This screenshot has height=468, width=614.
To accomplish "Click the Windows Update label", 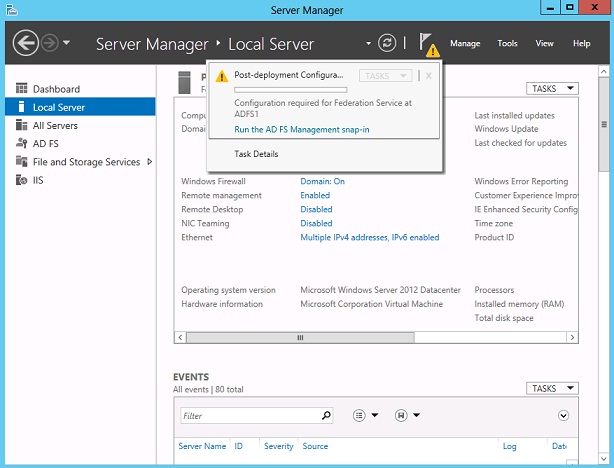I will click(506, 129).
